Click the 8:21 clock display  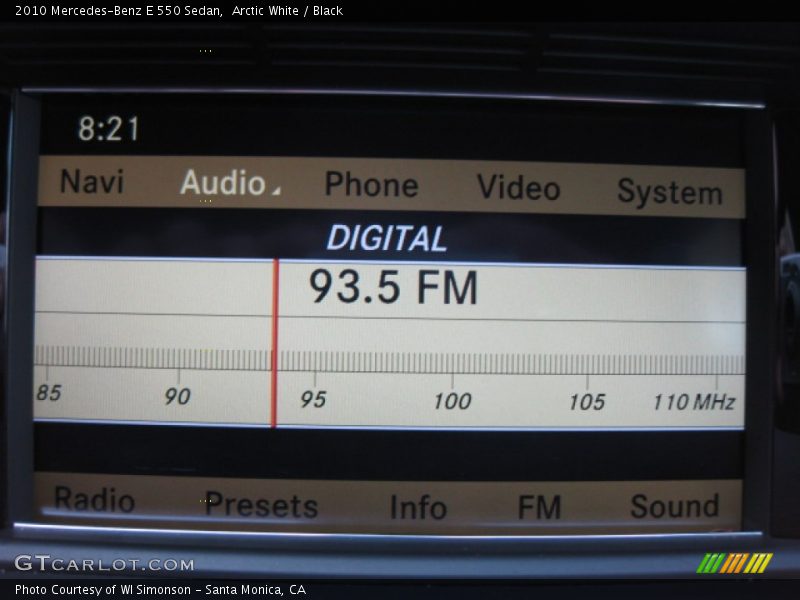[x=108, y=129]
